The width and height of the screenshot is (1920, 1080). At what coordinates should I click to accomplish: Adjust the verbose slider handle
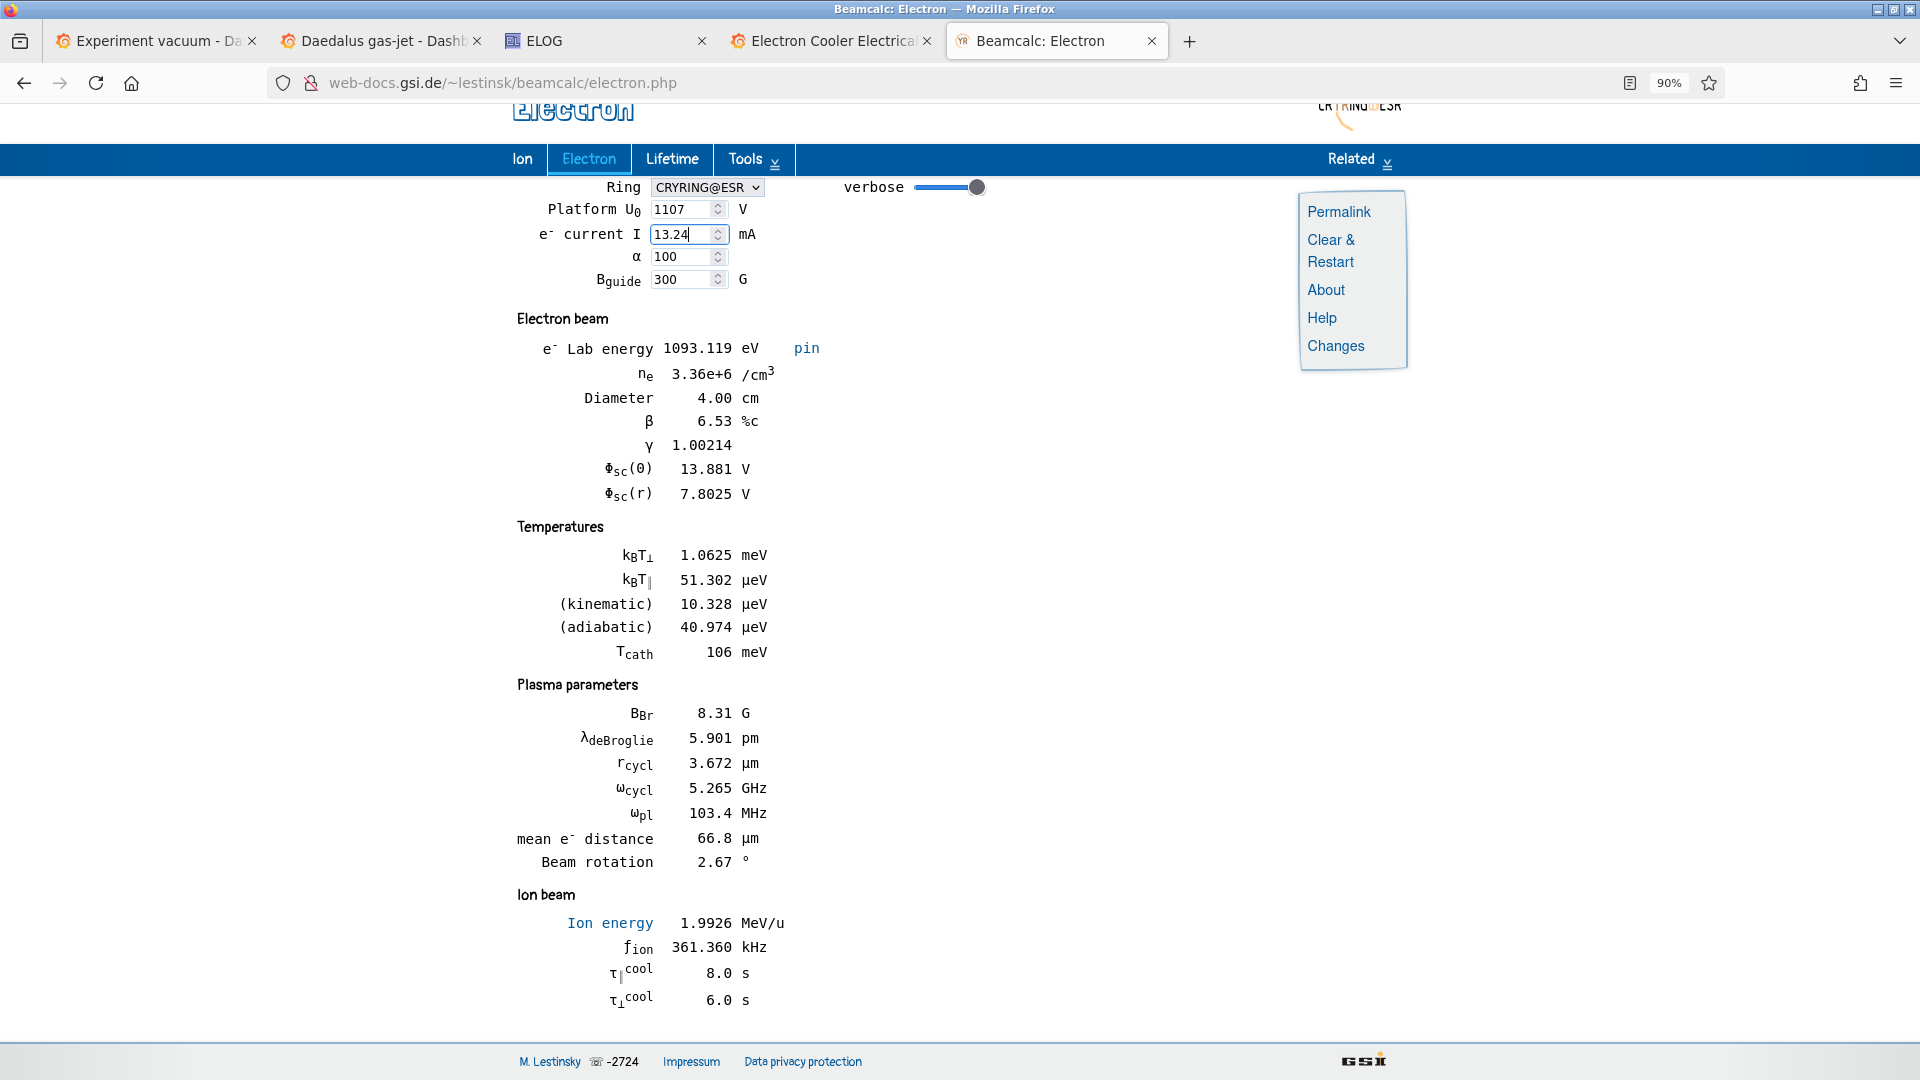click(x=977, y=187)
